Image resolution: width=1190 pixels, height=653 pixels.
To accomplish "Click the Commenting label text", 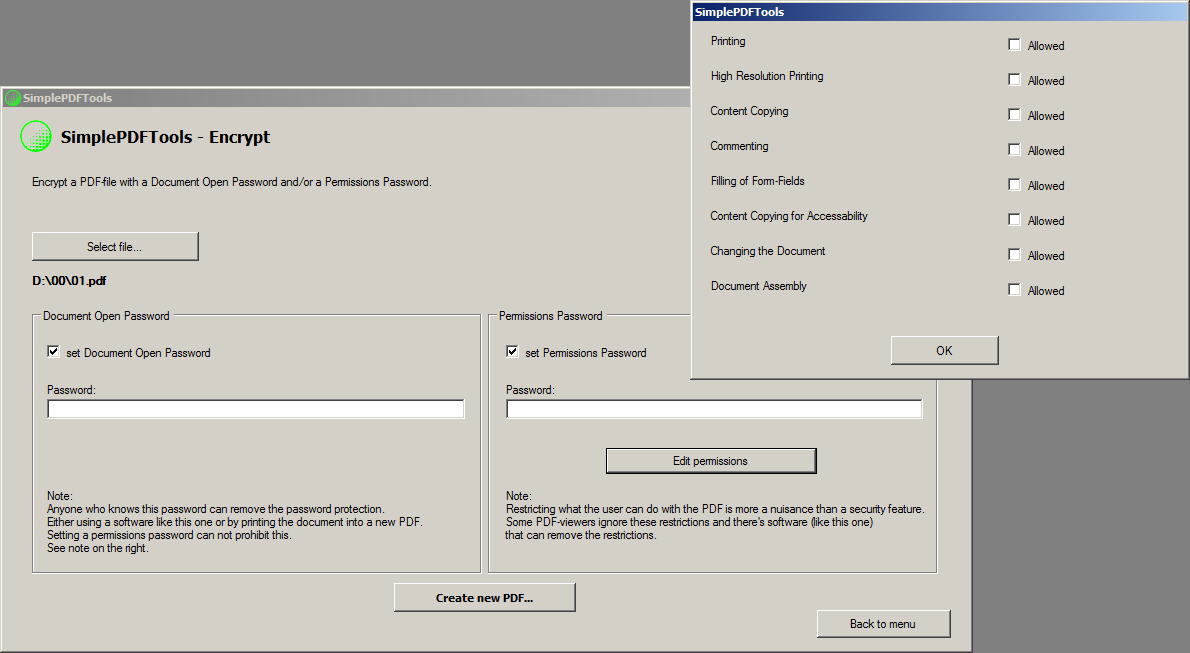I will pyautogui.click(x=739, y=146).
